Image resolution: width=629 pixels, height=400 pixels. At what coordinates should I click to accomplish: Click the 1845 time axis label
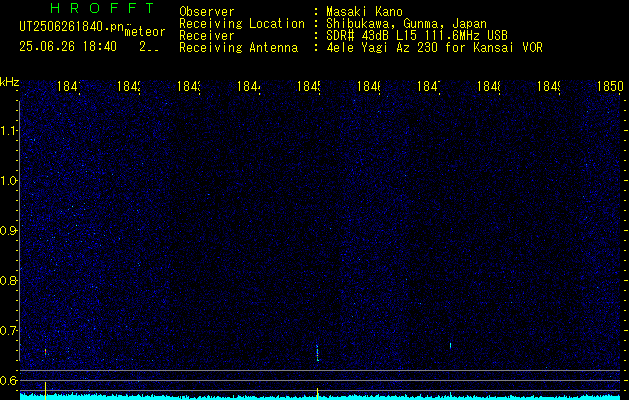tap(308, 86)
